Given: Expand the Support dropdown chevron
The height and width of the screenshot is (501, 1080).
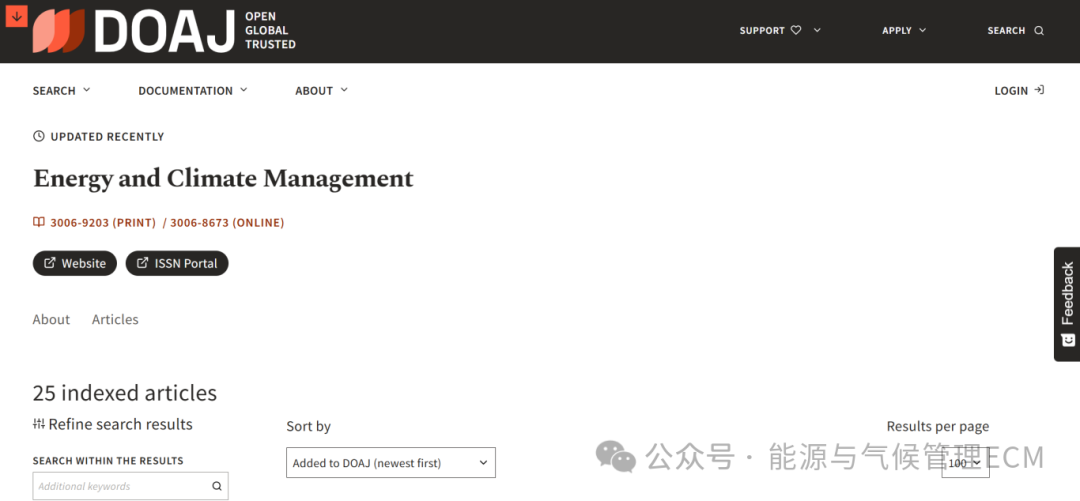Looking at the screenshot, I should [x=817, y=30].
